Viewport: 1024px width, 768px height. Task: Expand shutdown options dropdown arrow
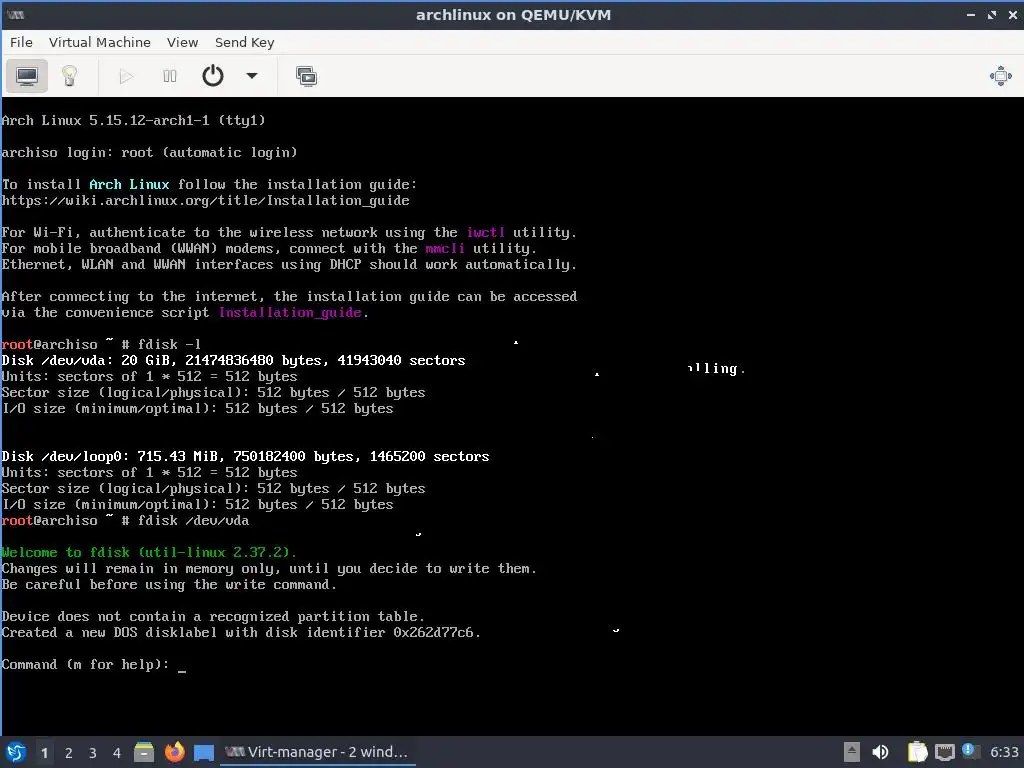(251, 76)
